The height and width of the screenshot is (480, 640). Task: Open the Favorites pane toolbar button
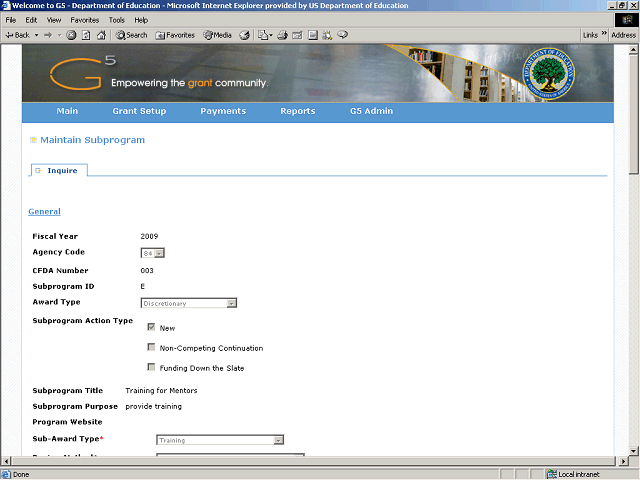coord(175,35)
